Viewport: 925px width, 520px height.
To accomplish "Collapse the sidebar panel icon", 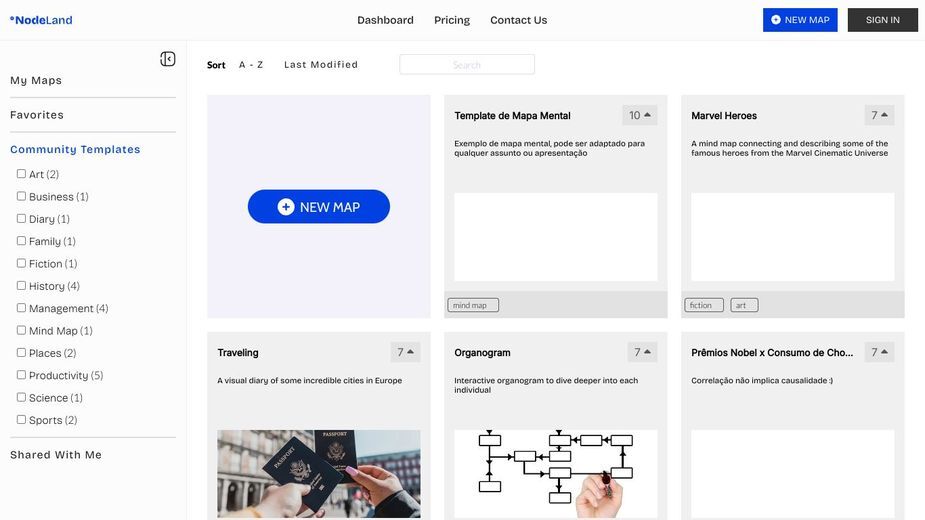I will pyautogui.click(x=168, y=59).
